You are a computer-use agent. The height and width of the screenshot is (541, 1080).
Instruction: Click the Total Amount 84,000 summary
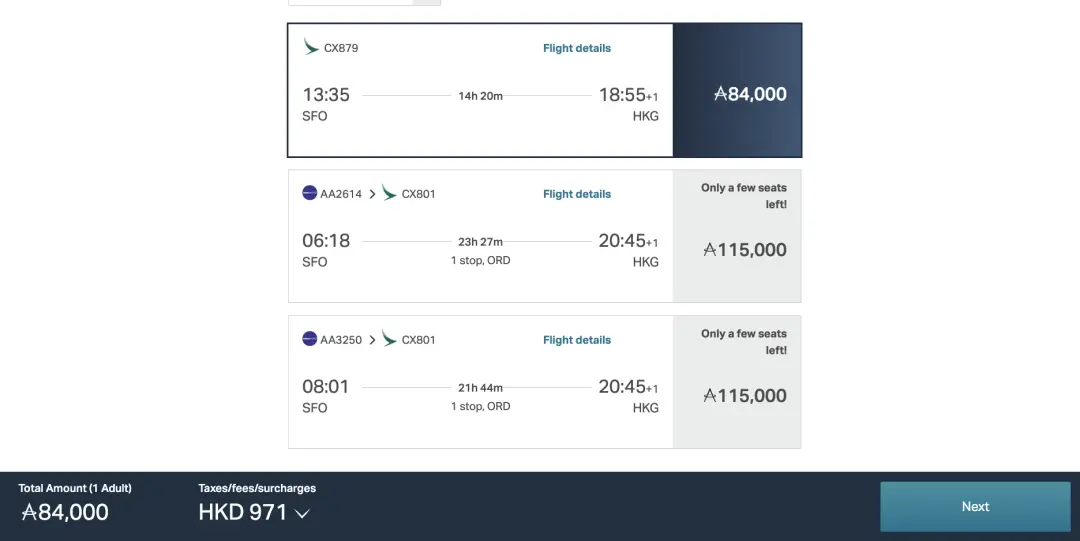point(65,513)
